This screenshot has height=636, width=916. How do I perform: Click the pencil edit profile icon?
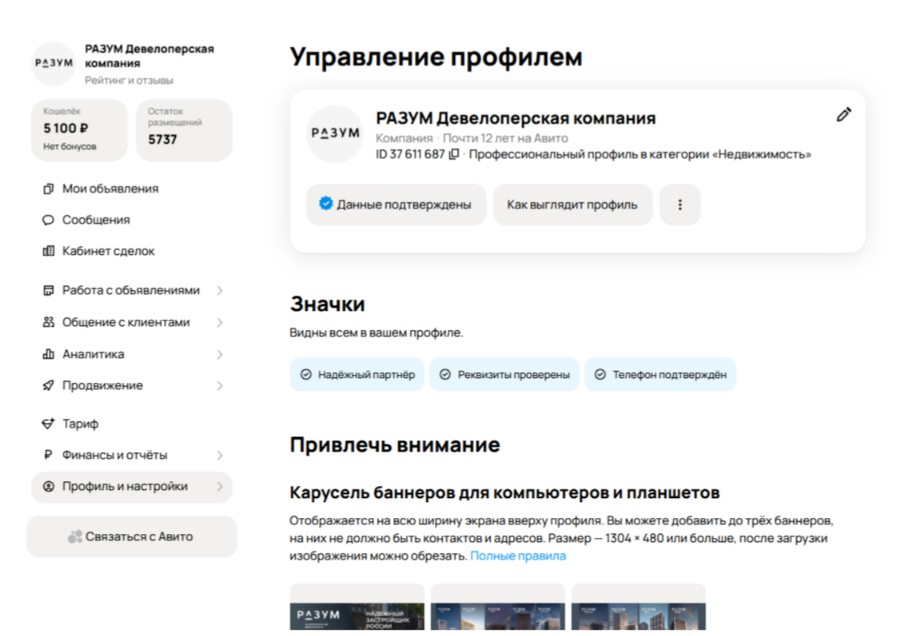click(844, 114)
